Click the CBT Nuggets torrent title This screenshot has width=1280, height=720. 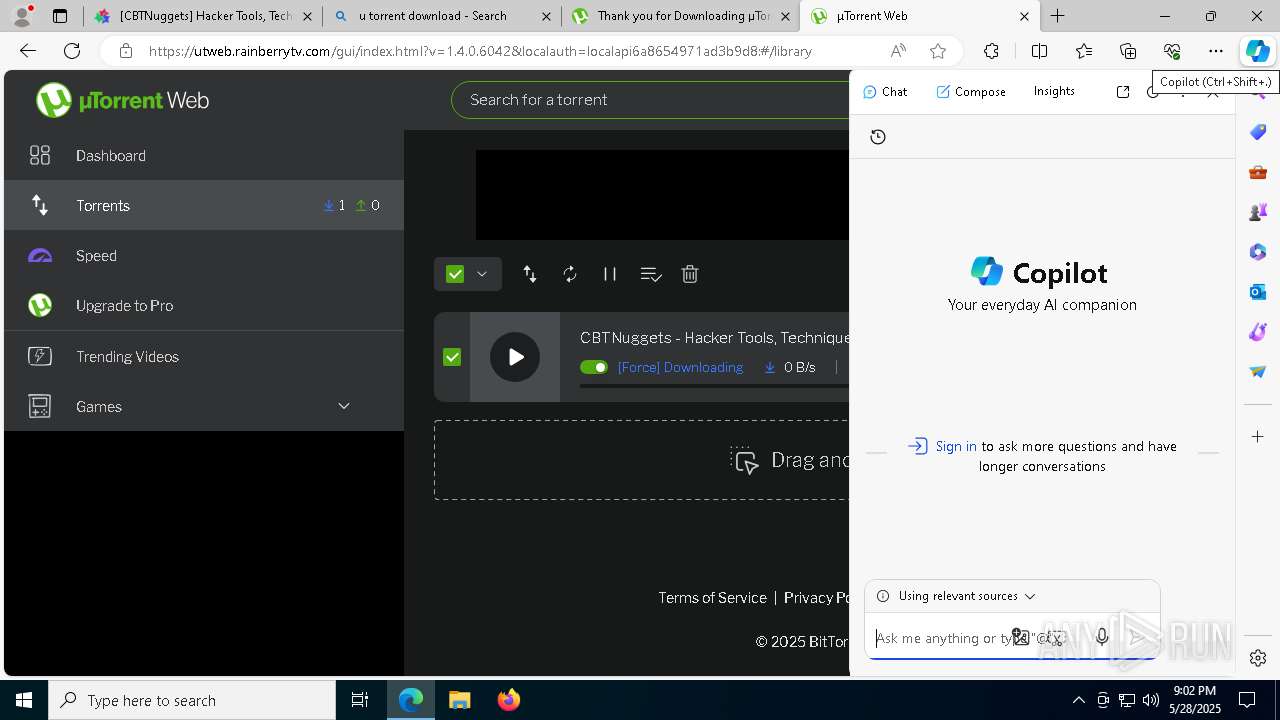(x=714, y=338)
